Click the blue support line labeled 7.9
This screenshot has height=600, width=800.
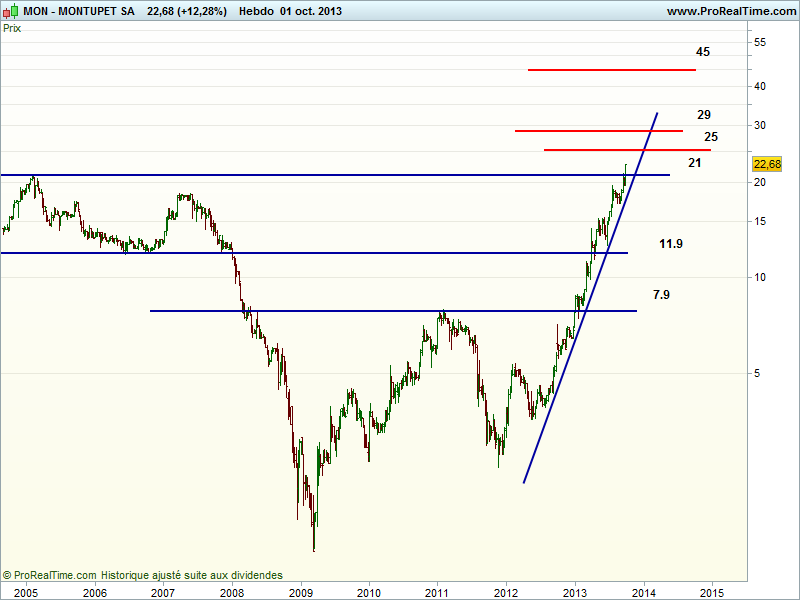tap(400, 311)
